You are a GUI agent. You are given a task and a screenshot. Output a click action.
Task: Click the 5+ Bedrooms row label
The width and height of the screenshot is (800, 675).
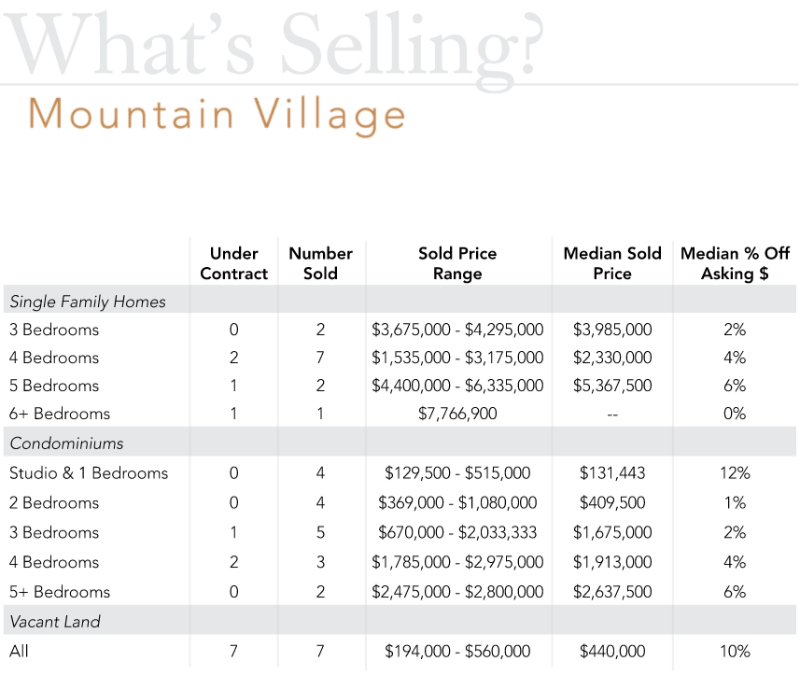point(59,591)
